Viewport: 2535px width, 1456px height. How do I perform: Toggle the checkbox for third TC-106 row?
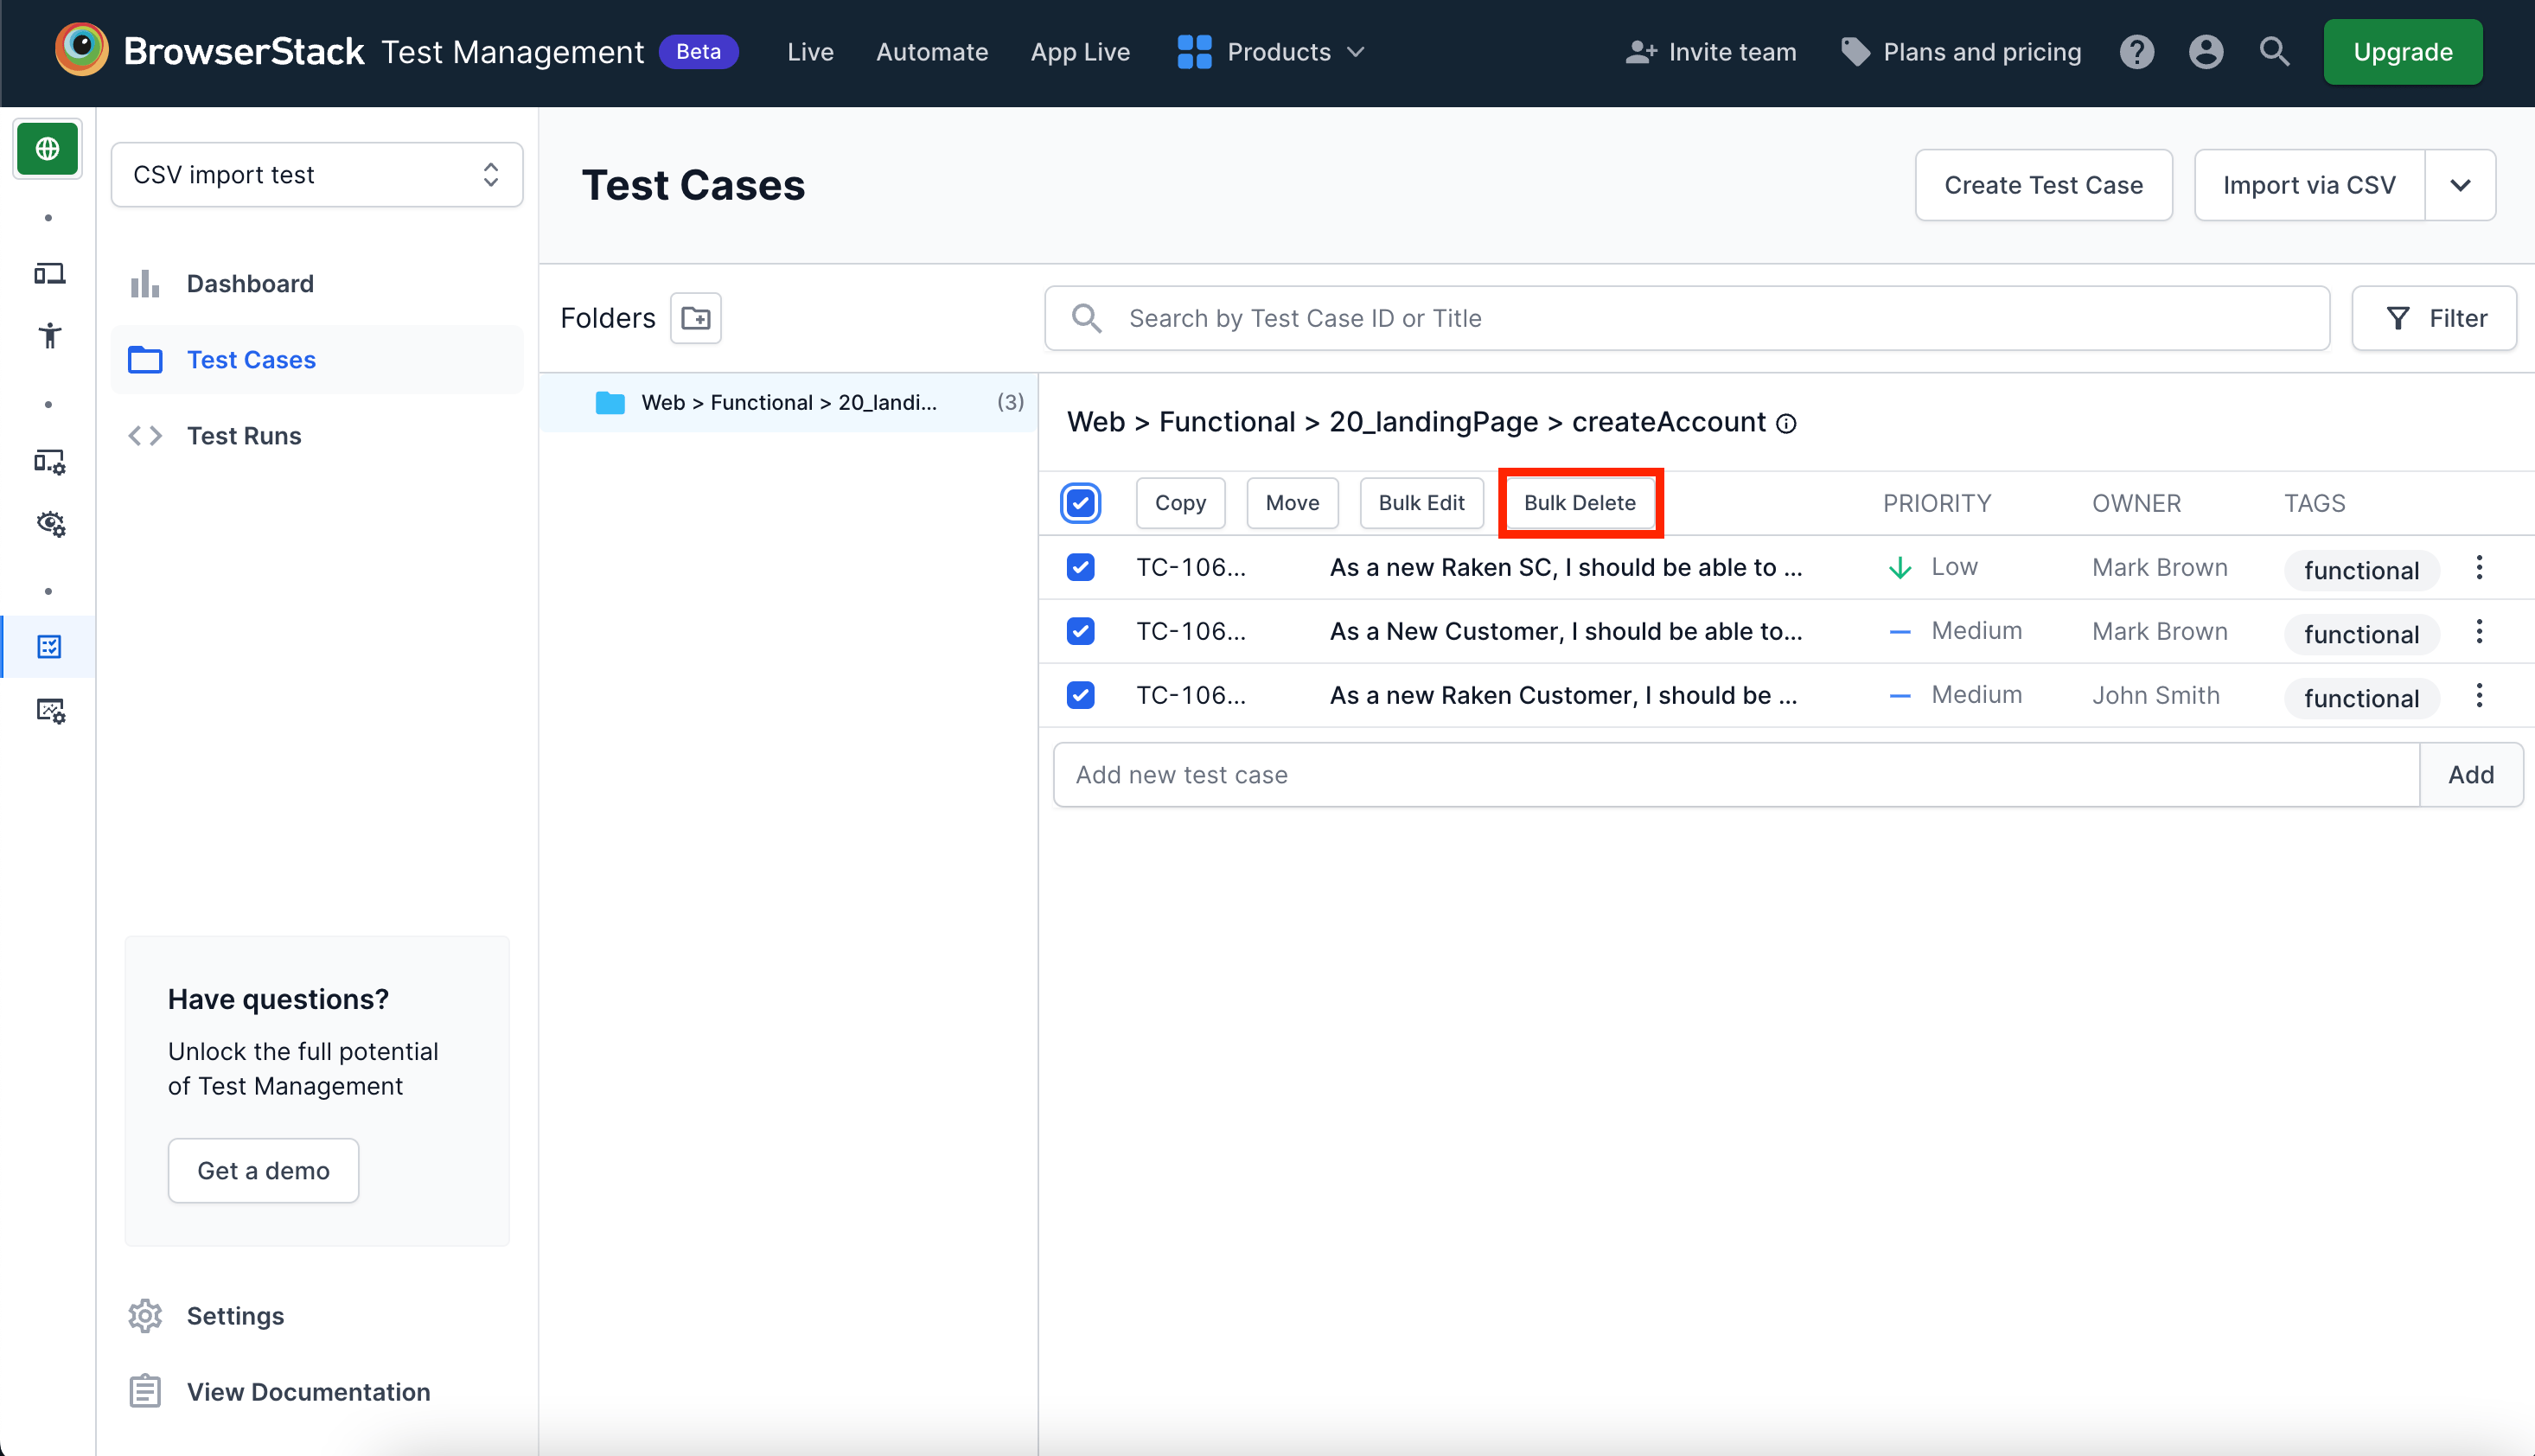tap(1080, 695)
